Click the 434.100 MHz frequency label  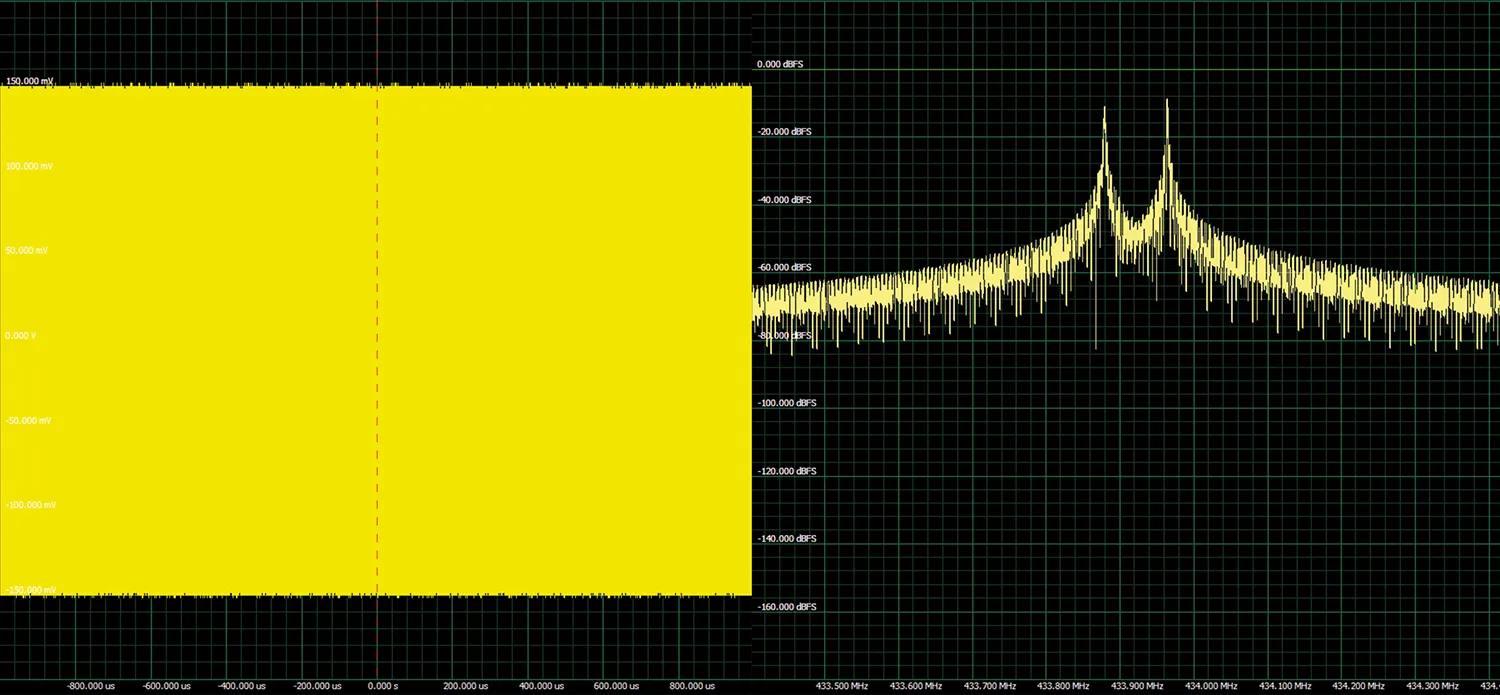pos(1285,687)
